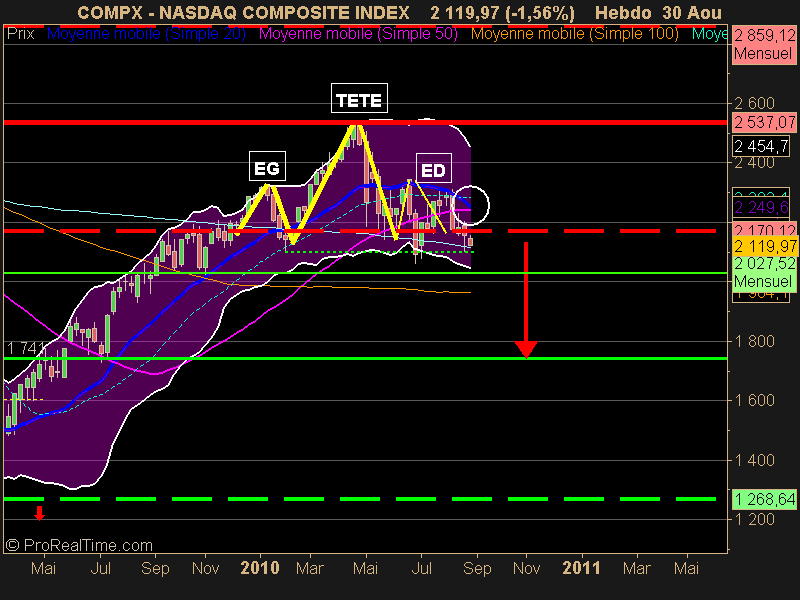The width and height of the screenshot is (800, 600).
Task: Click the 2 537,07 resistance price label
Action: pos(764,122)
